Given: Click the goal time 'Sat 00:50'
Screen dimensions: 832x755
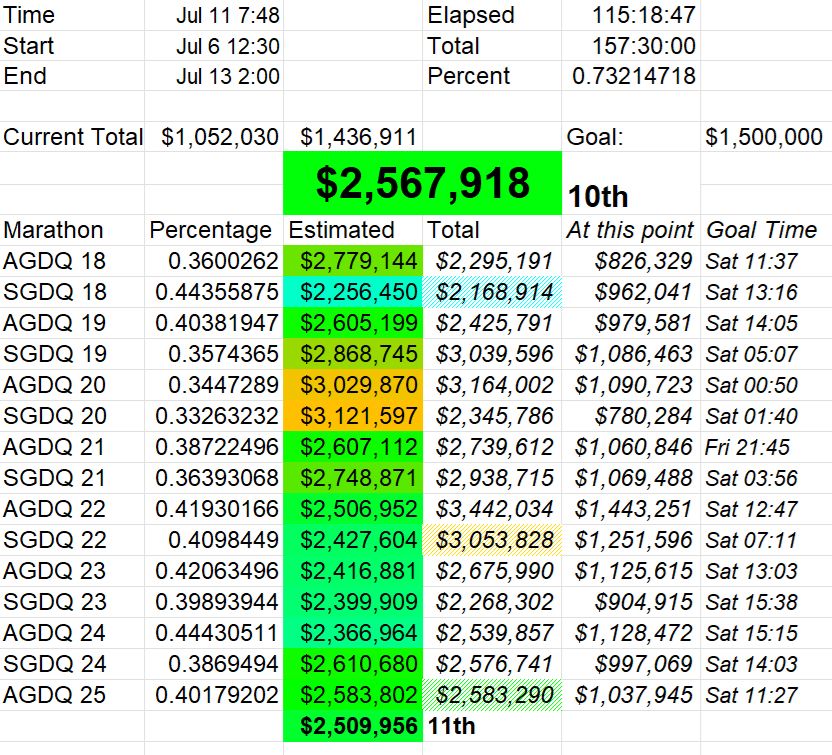Looking at the screenshot, I should point(766,385).
